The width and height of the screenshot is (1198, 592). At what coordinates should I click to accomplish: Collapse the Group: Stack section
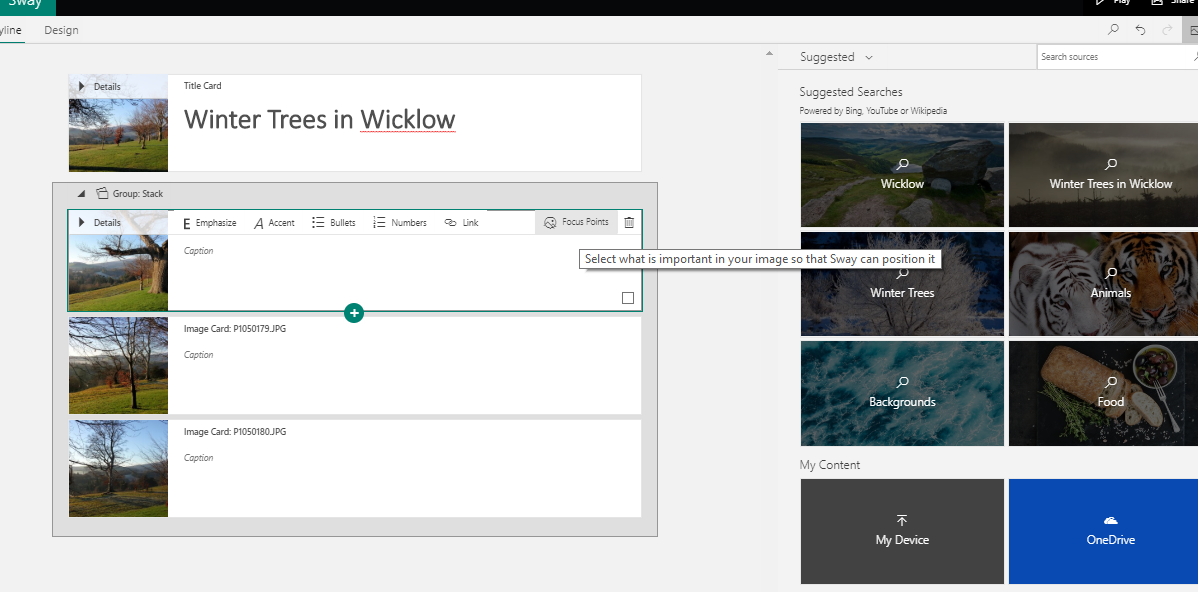[x=81, y=194]
